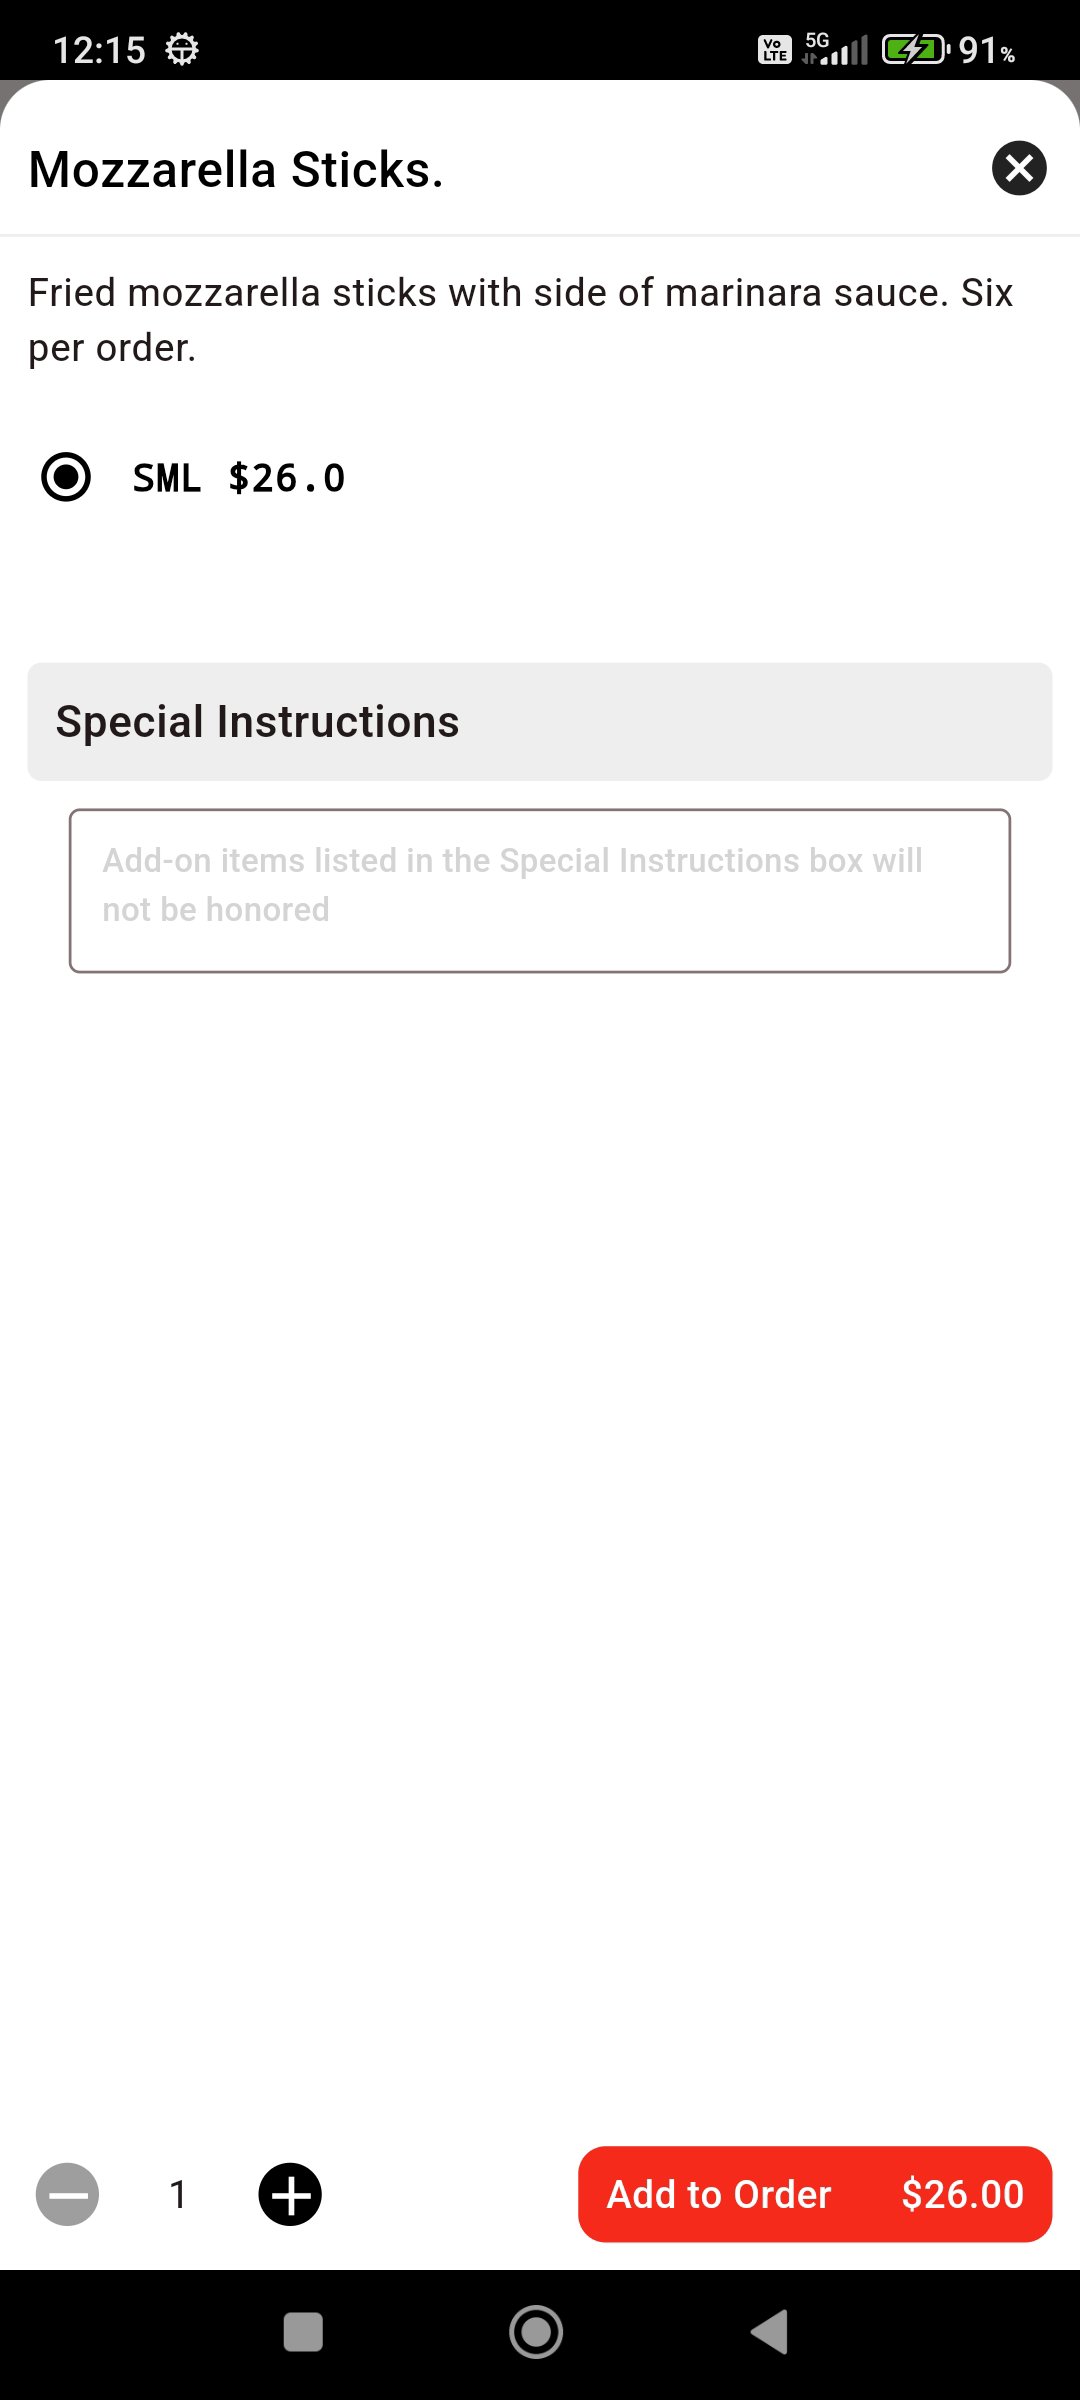Tap the Android back navigation triangle
Viewport: 1080px width, 2400px height.
[770, 2332]
